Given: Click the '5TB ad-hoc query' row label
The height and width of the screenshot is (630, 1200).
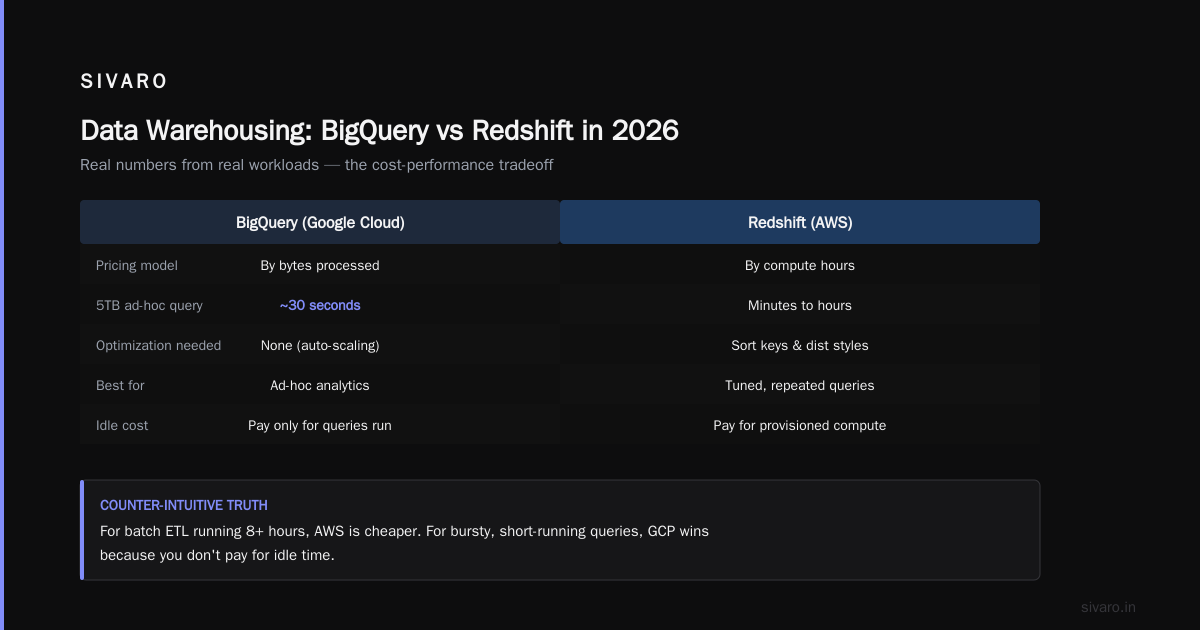Looking at the screenshot, I should coord(149,305).
